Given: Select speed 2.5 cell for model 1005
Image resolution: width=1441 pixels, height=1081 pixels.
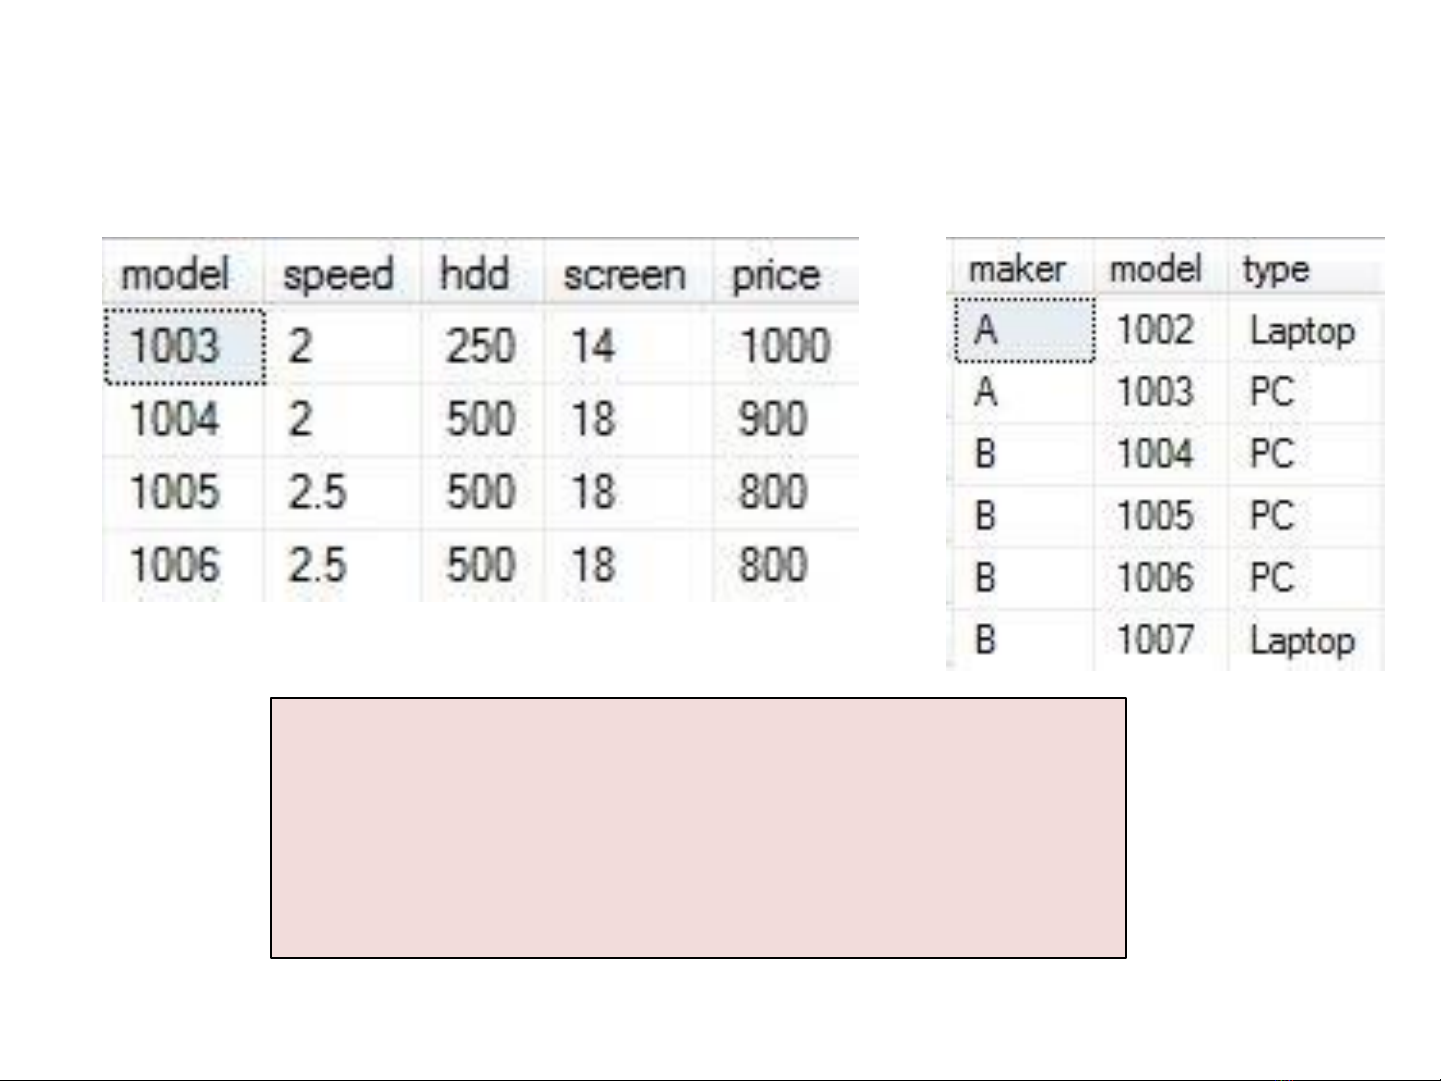Looking at the screenshot, I should point(317,492).
